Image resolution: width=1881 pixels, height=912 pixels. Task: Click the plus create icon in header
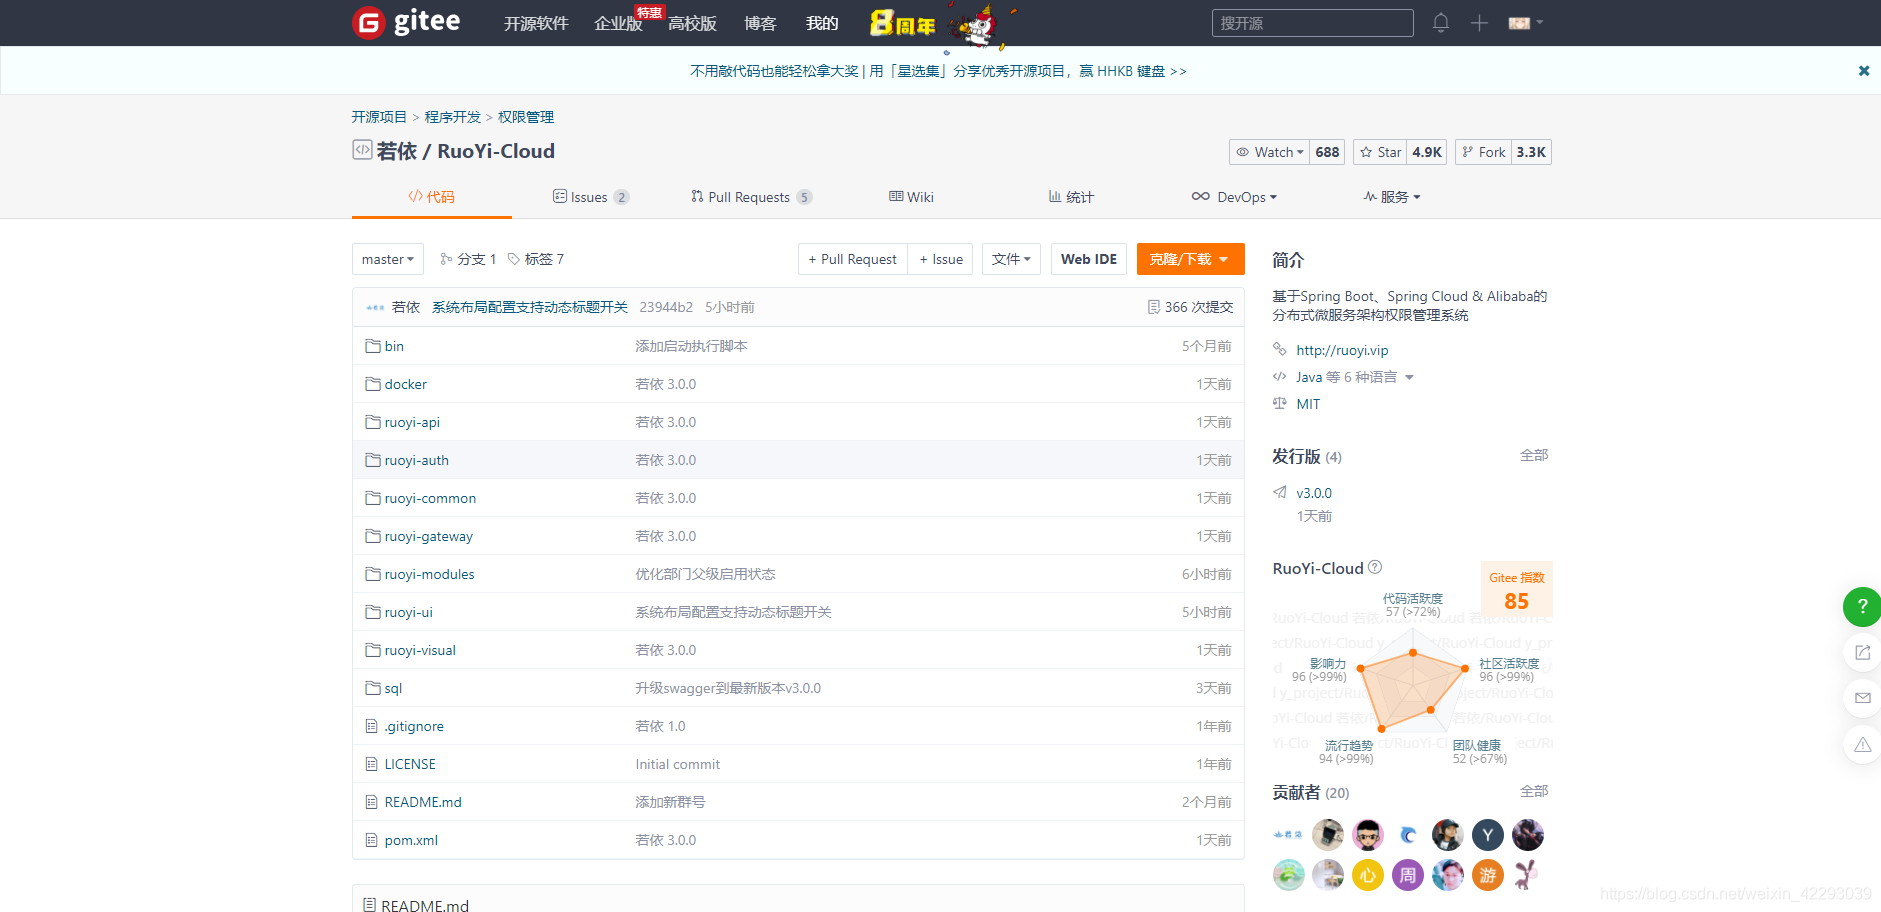tap(1479, 23)
